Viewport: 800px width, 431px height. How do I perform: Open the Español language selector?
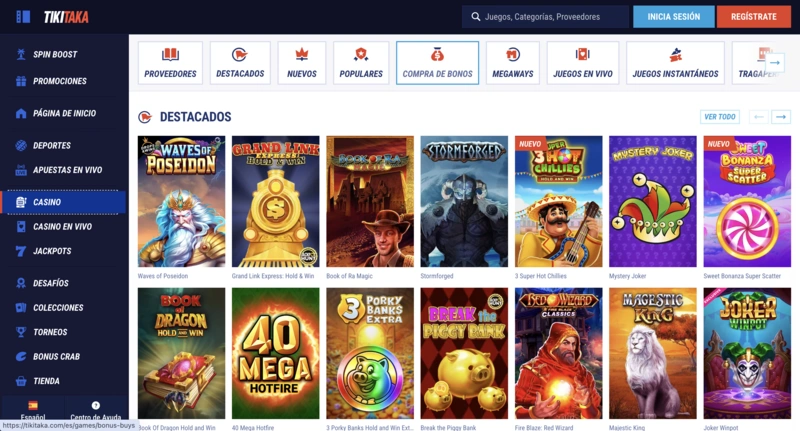click(33, 411)
